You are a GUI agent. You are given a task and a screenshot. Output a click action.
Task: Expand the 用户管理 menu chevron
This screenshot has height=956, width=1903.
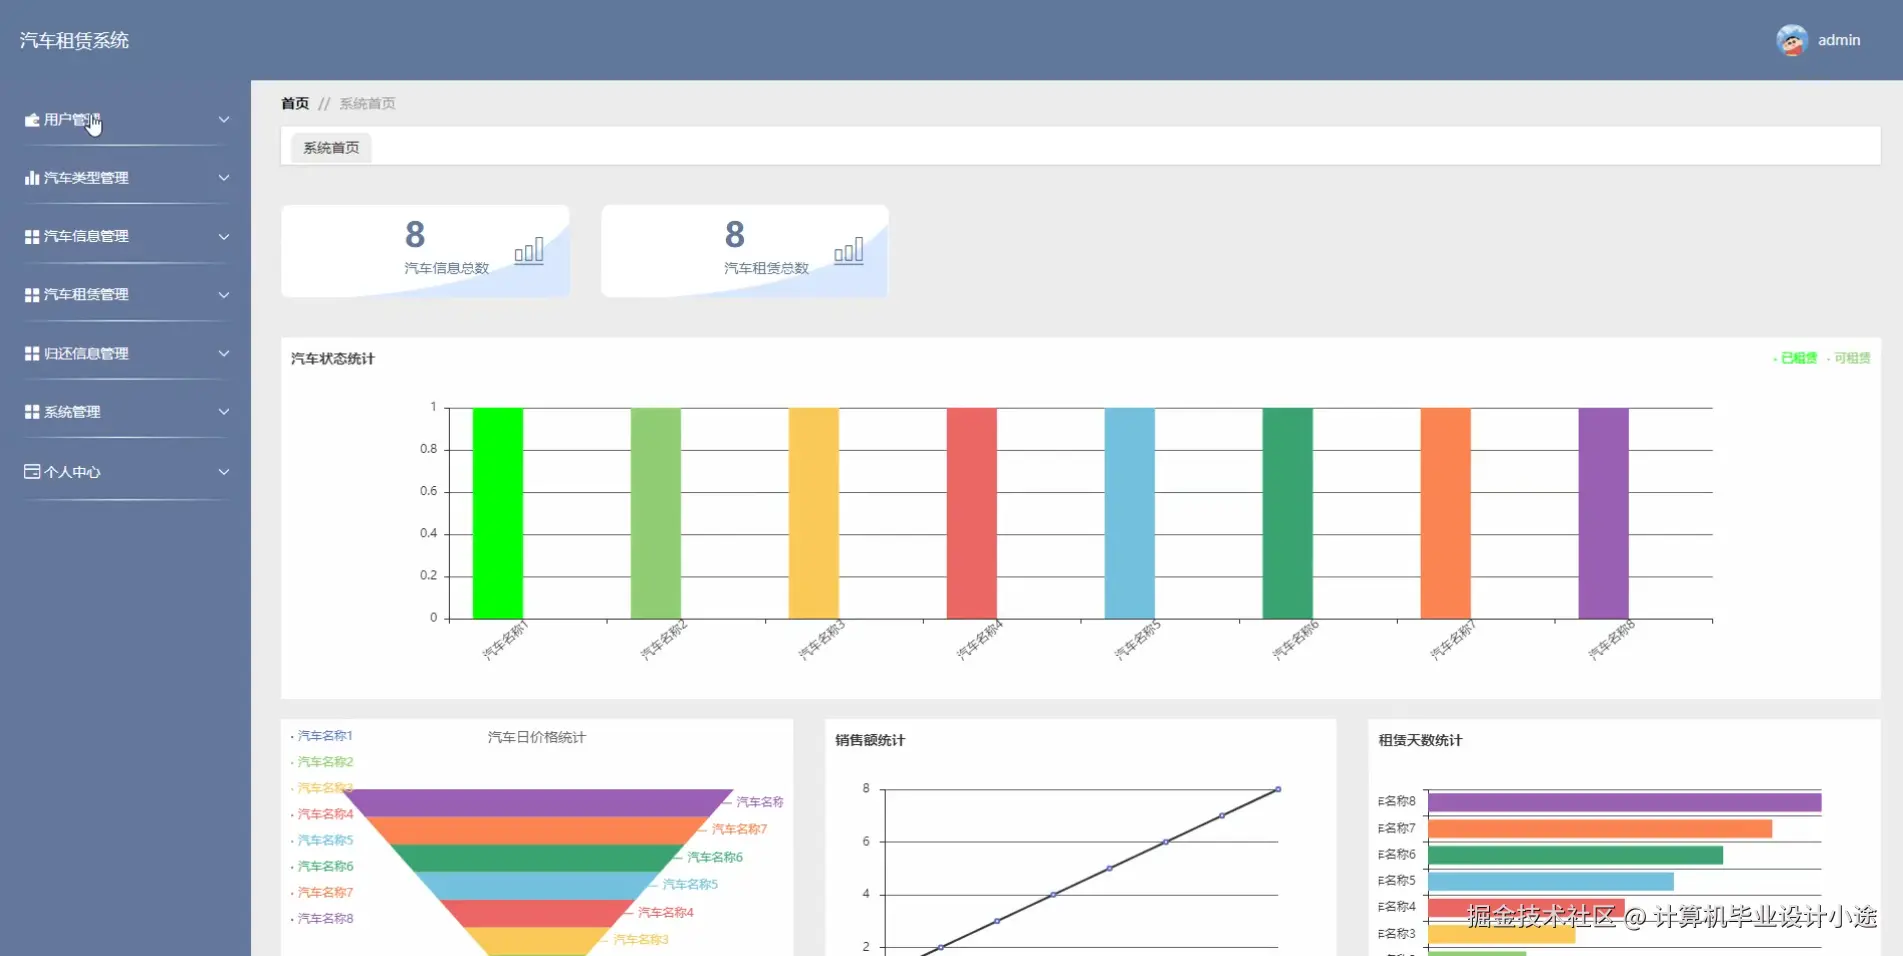[224, 120]
